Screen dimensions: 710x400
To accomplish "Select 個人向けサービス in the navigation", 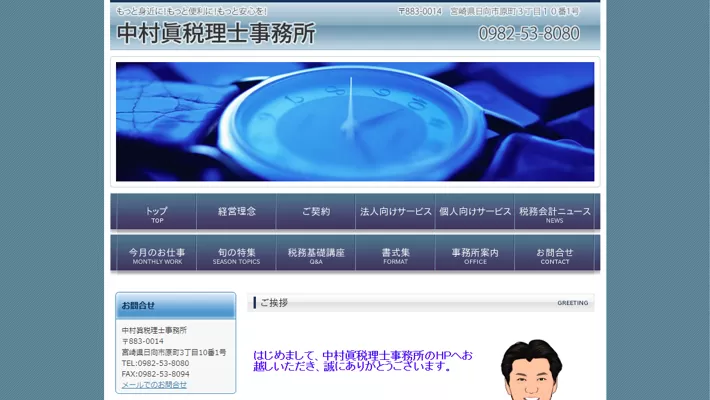I will (x=475, y=212).
